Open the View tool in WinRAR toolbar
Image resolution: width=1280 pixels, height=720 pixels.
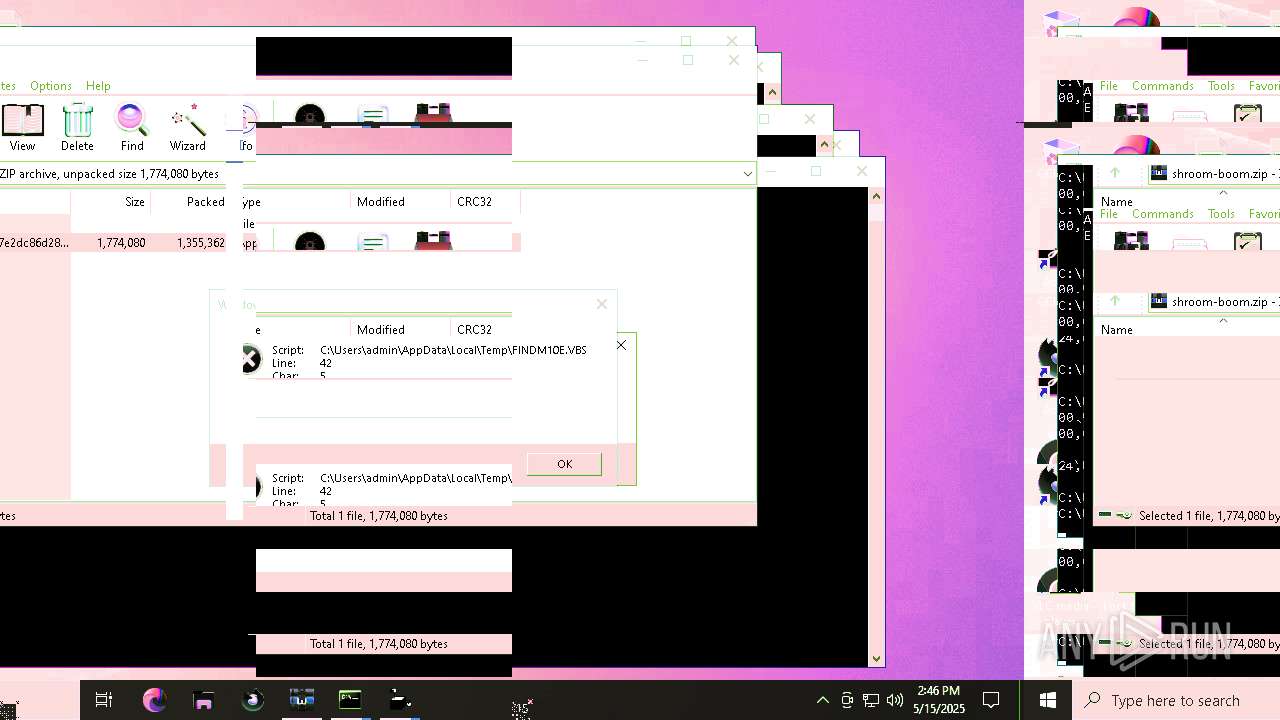pyautogui.click(x=22, y=127)
